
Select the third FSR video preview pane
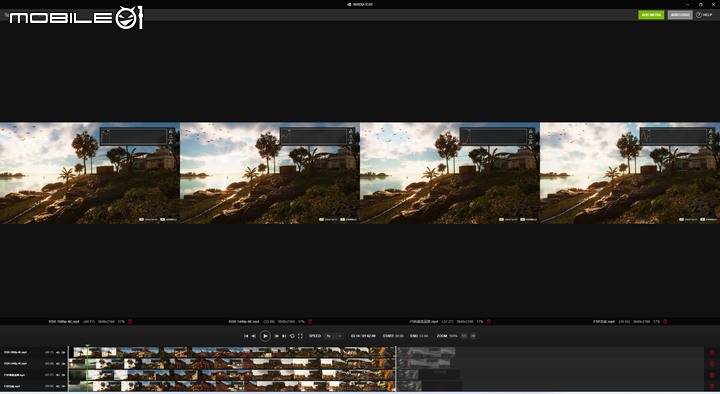click(450, 173)
